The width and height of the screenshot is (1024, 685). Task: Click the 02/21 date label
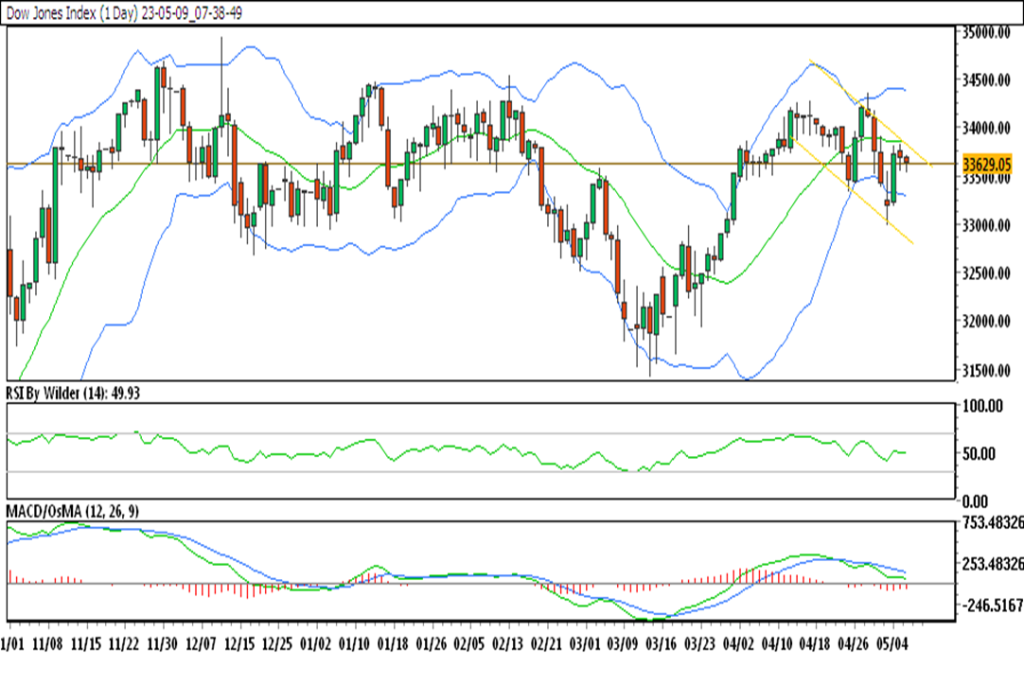point(546,645)
